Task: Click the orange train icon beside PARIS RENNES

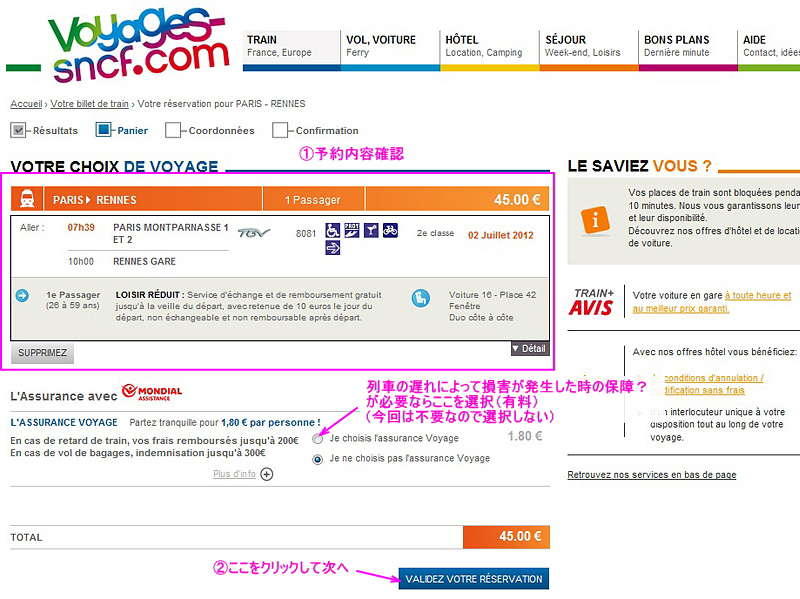Action: click(27, 199)
